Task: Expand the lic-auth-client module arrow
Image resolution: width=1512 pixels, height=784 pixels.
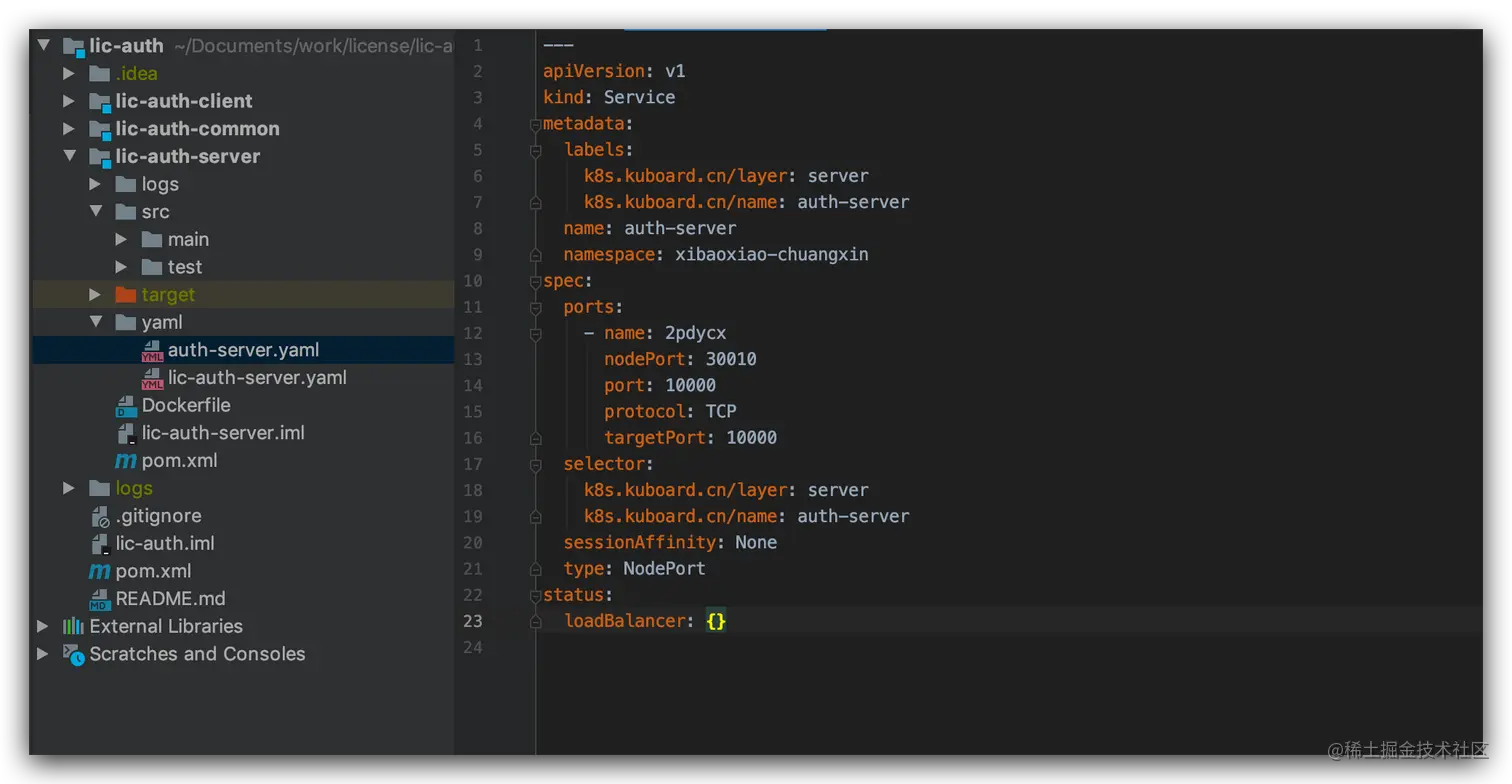Action: point(69,101)
